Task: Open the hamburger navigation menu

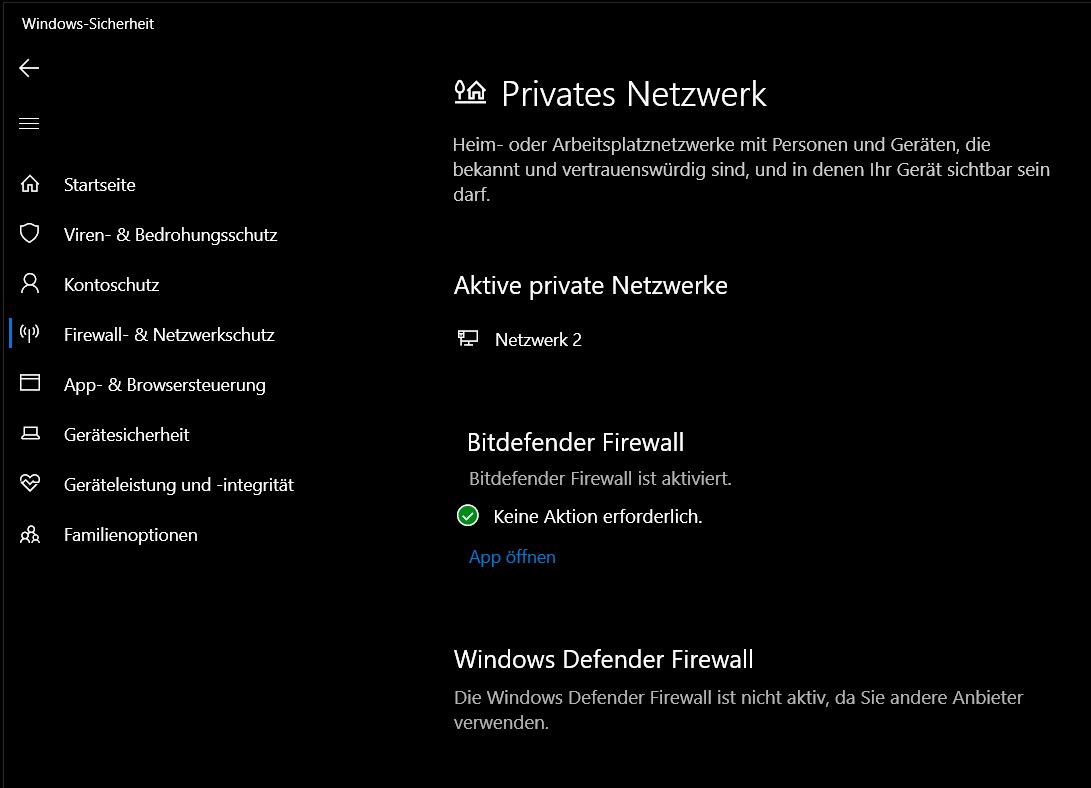Action: click(x=29, y=124)
